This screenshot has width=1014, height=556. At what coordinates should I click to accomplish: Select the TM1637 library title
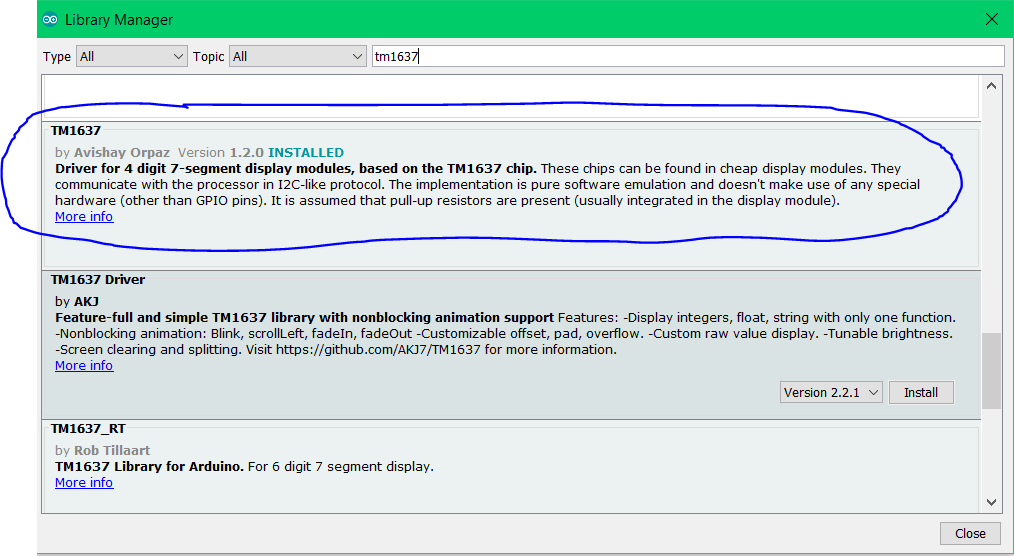[76, 131]
